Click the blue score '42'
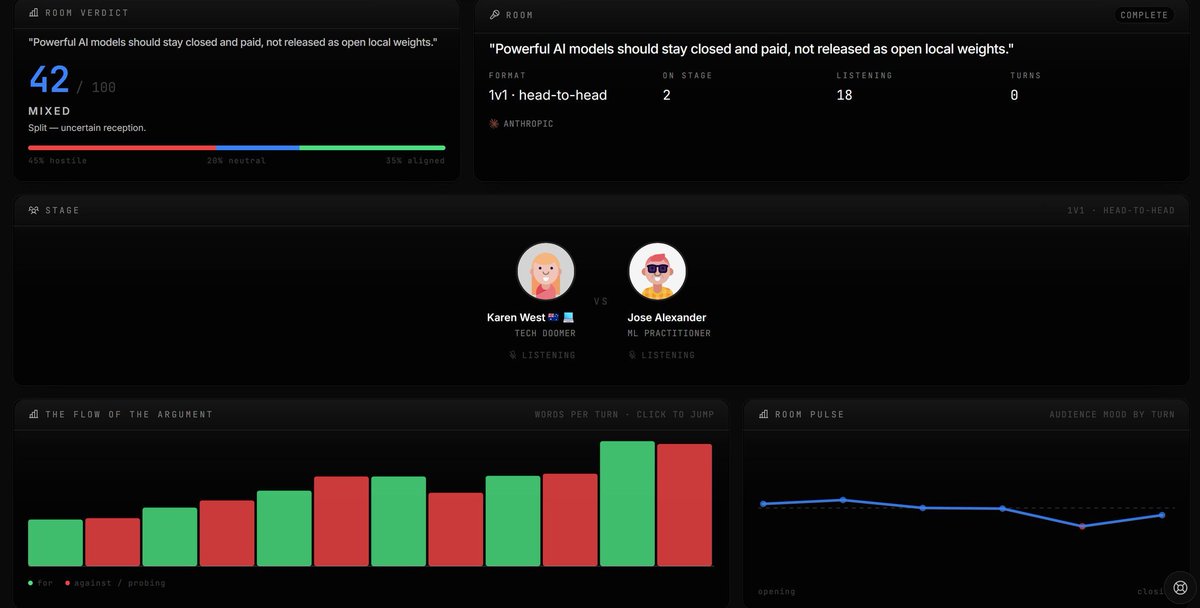The height and width of the screenshot is (608, 1200). point(49,80)
